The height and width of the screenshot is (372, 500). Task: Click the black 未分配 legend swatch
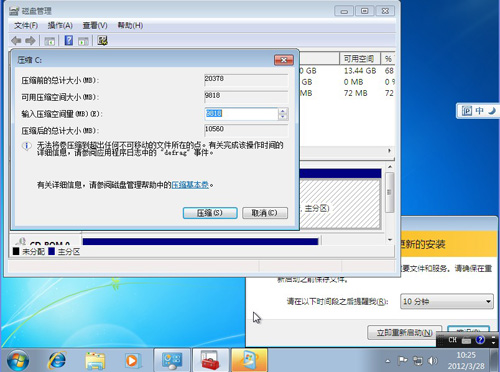click(16, 251)
